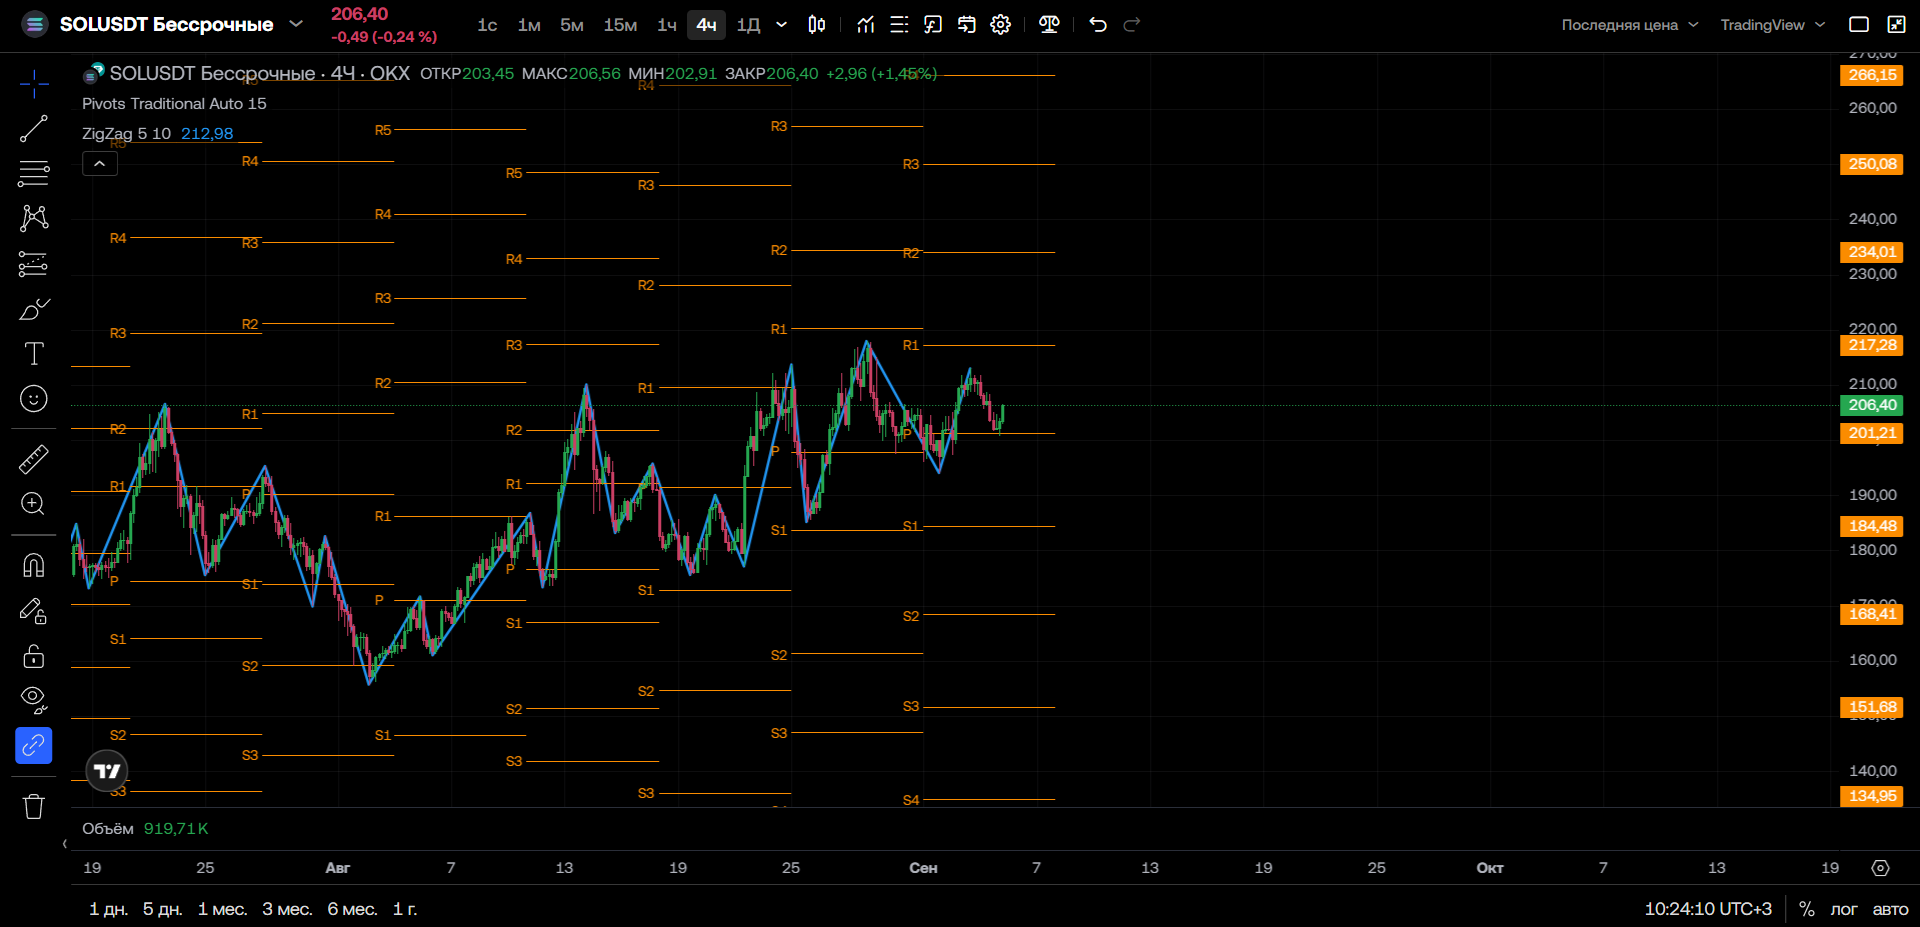The image size is (1920, 927).
Task: Click the balance scales compare icon
Action: click(x=1049, y=25)
